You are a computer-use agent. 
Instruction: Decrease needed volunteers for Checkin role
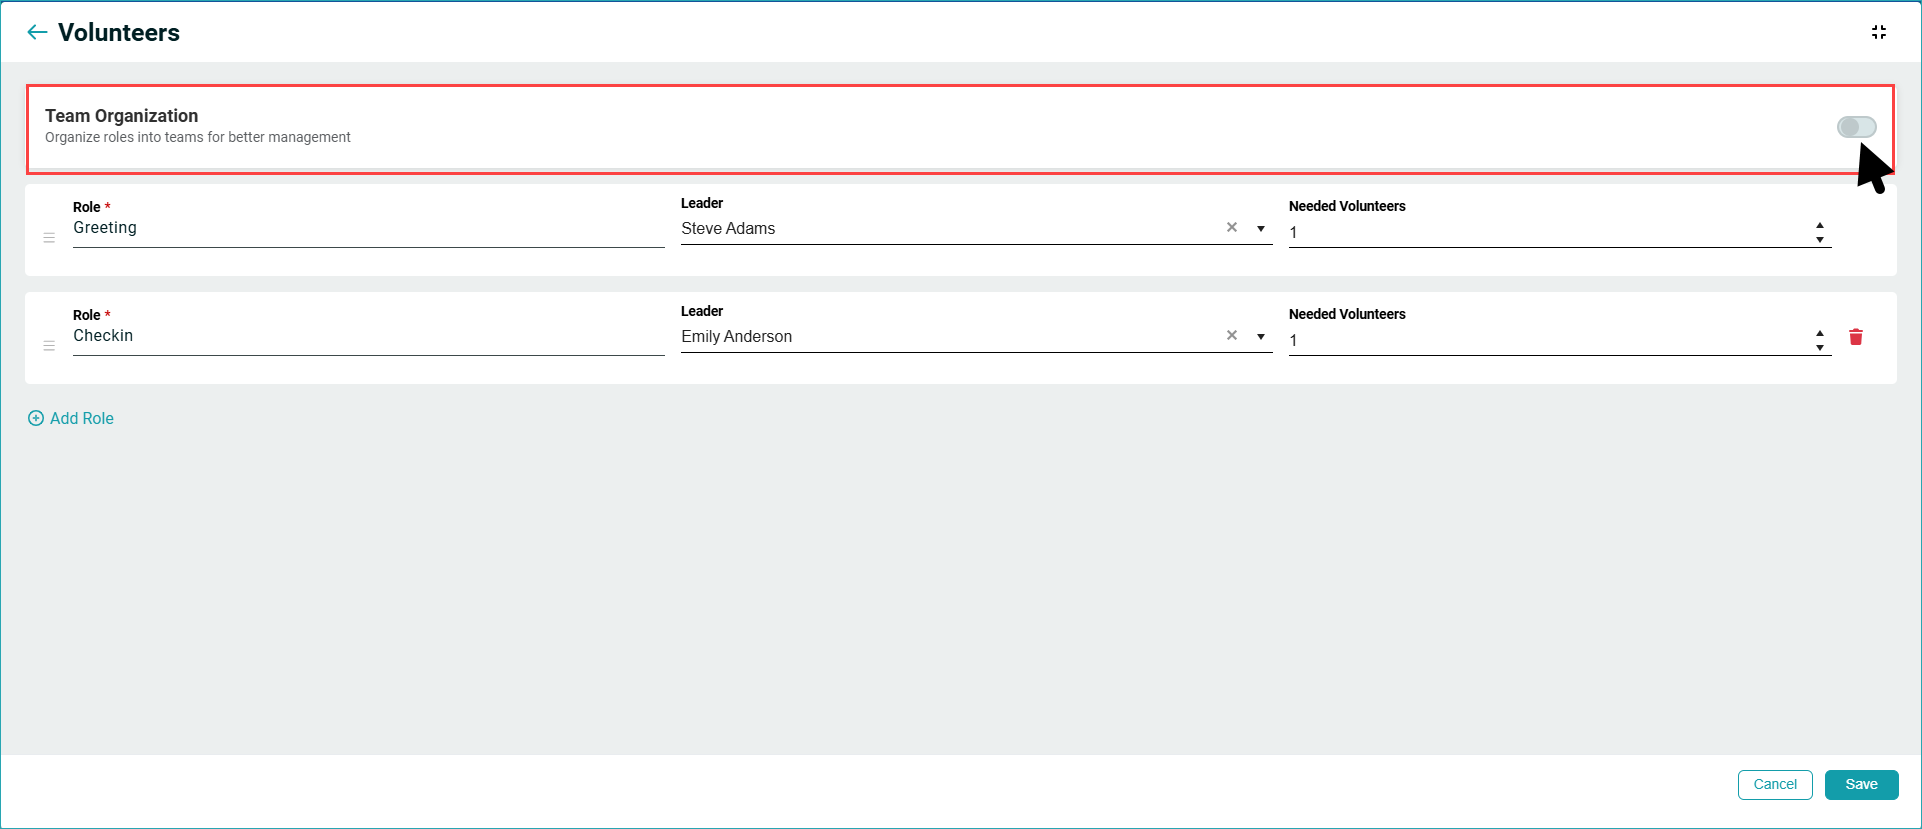click(x=1819, y=348)
